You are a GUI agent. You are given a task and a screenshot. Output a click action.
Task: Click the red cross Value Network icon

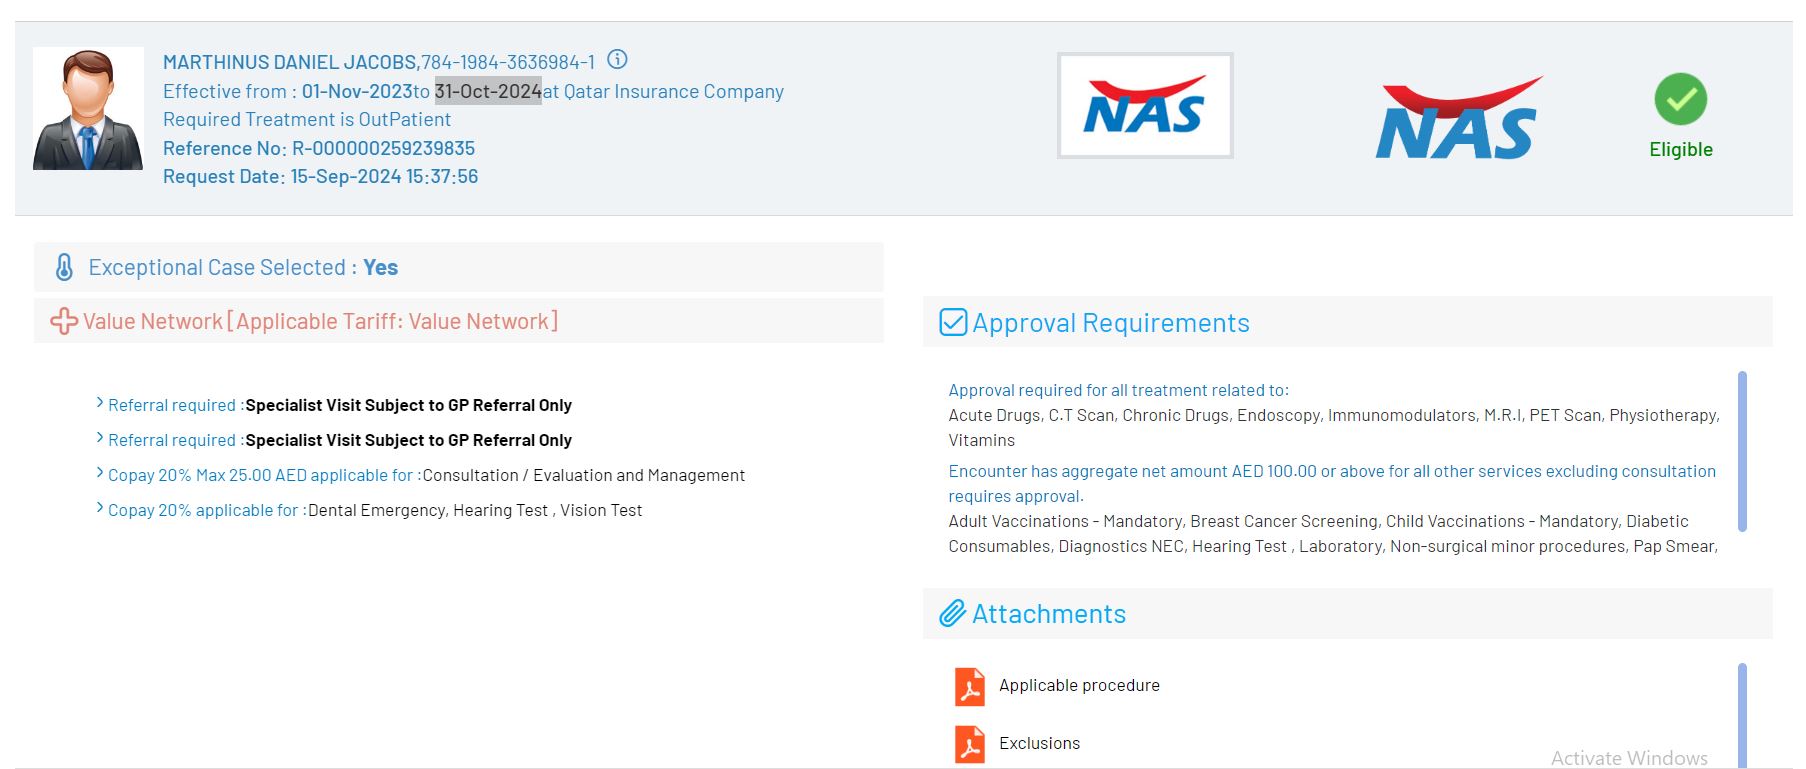[64, 321]
